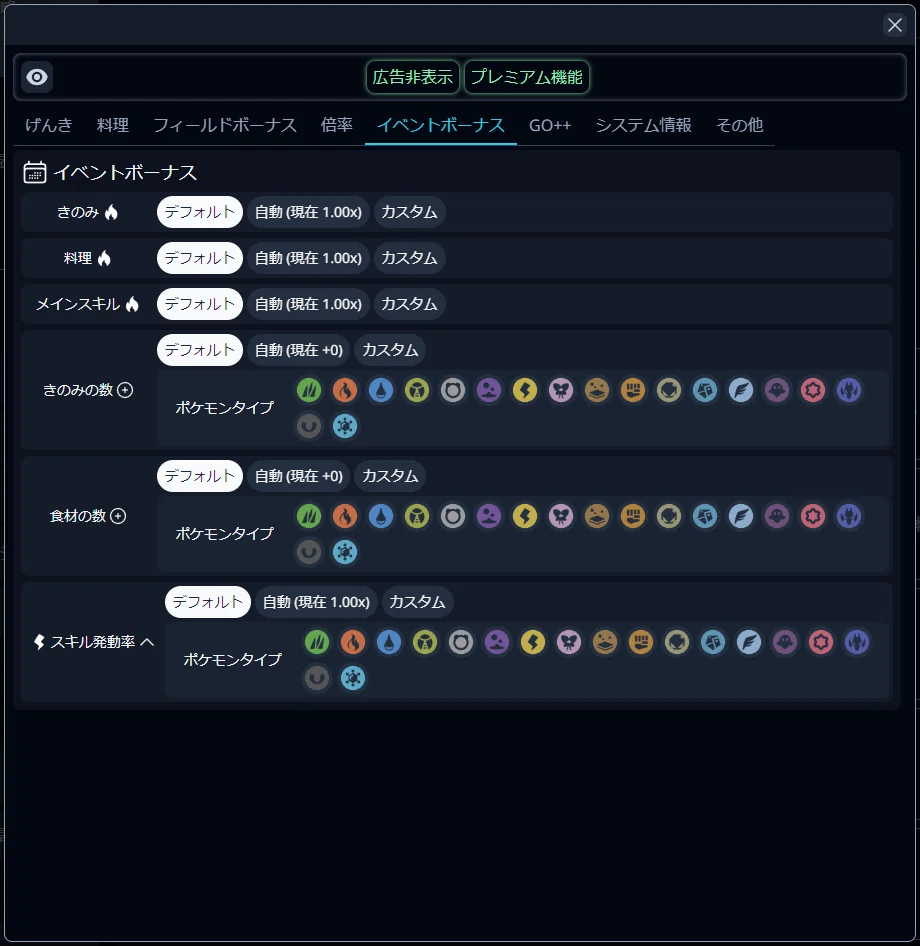Choose デフォルト for メインスキル bonus
The height and width of the screenshot is (946, 920).
200,304
